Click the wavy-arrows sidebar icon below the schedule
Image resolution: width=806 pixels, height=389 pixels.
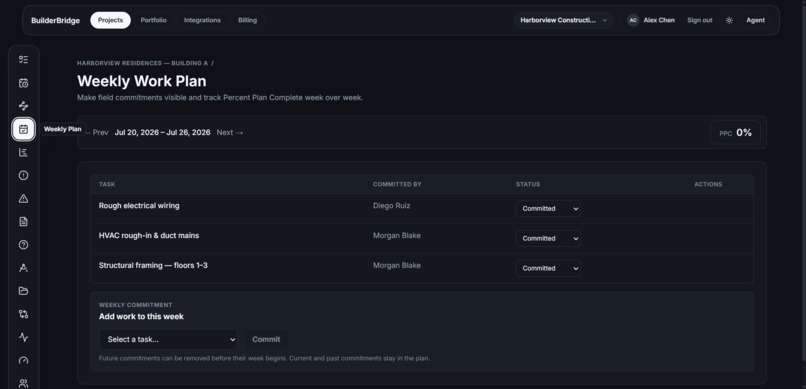coord(23,106)
